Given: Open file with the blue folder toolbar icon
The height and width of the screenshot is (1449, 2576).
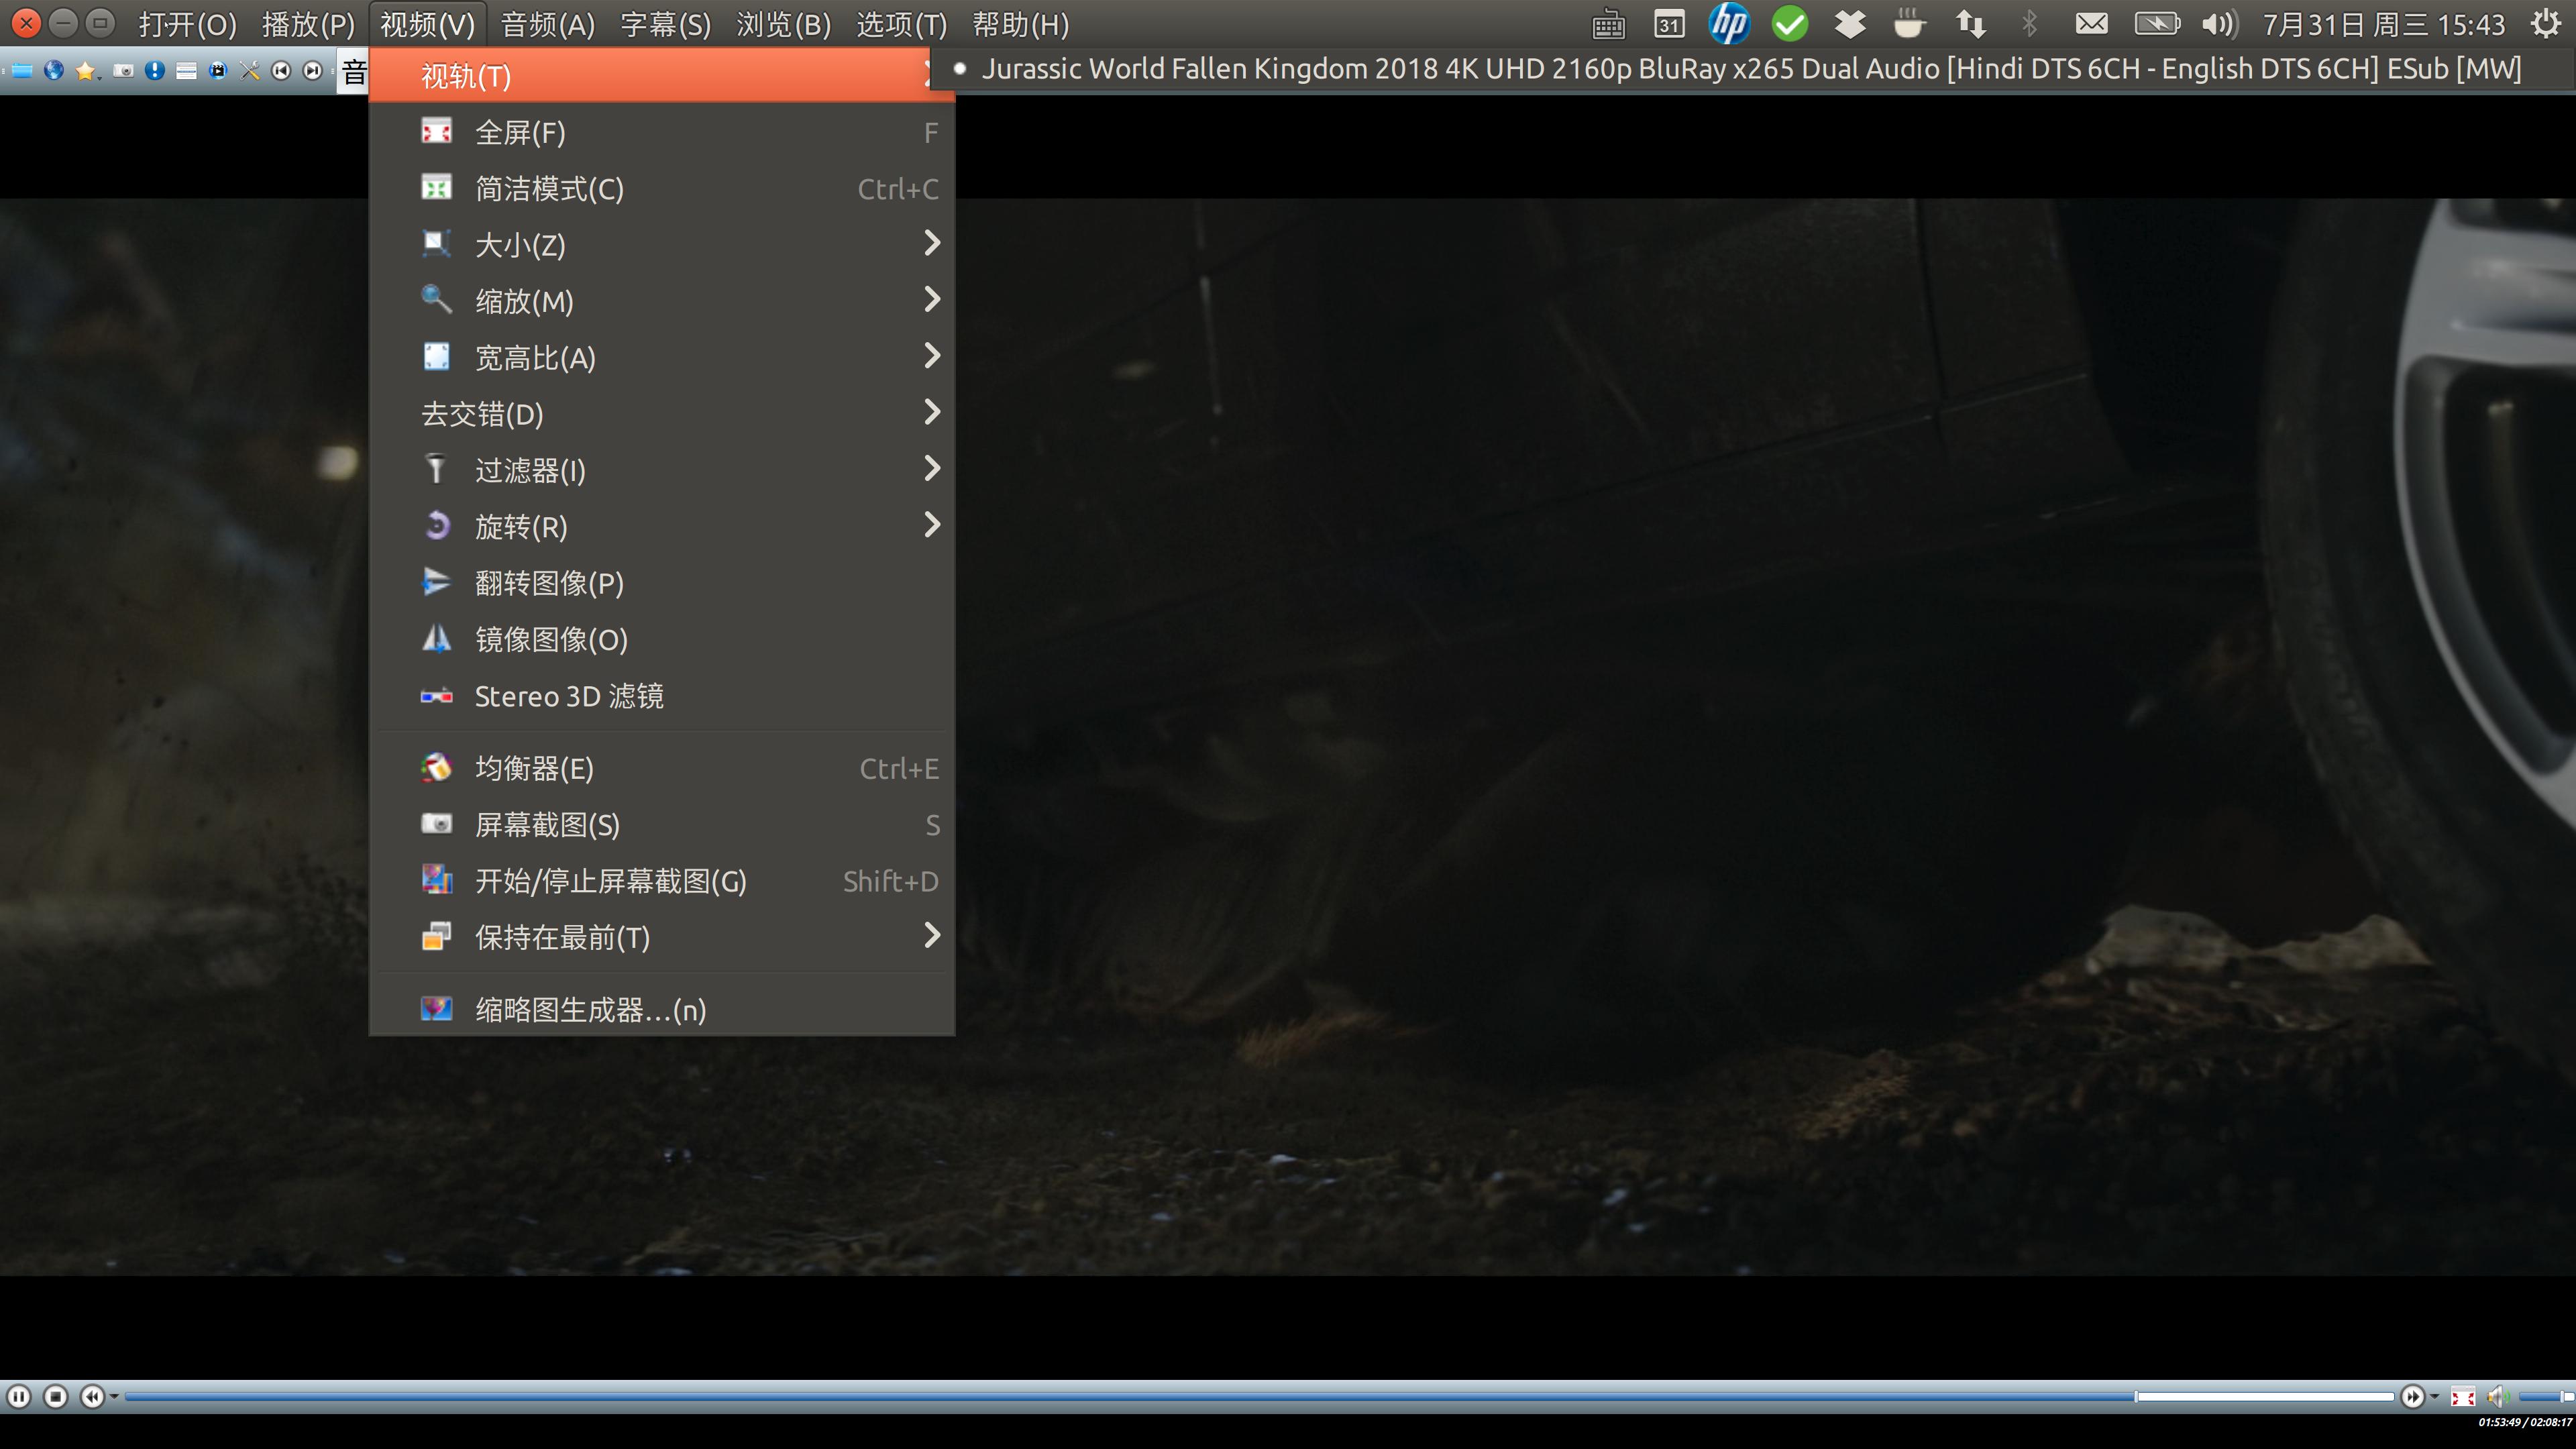Looking at the screenshot, I should click(22, 71).
